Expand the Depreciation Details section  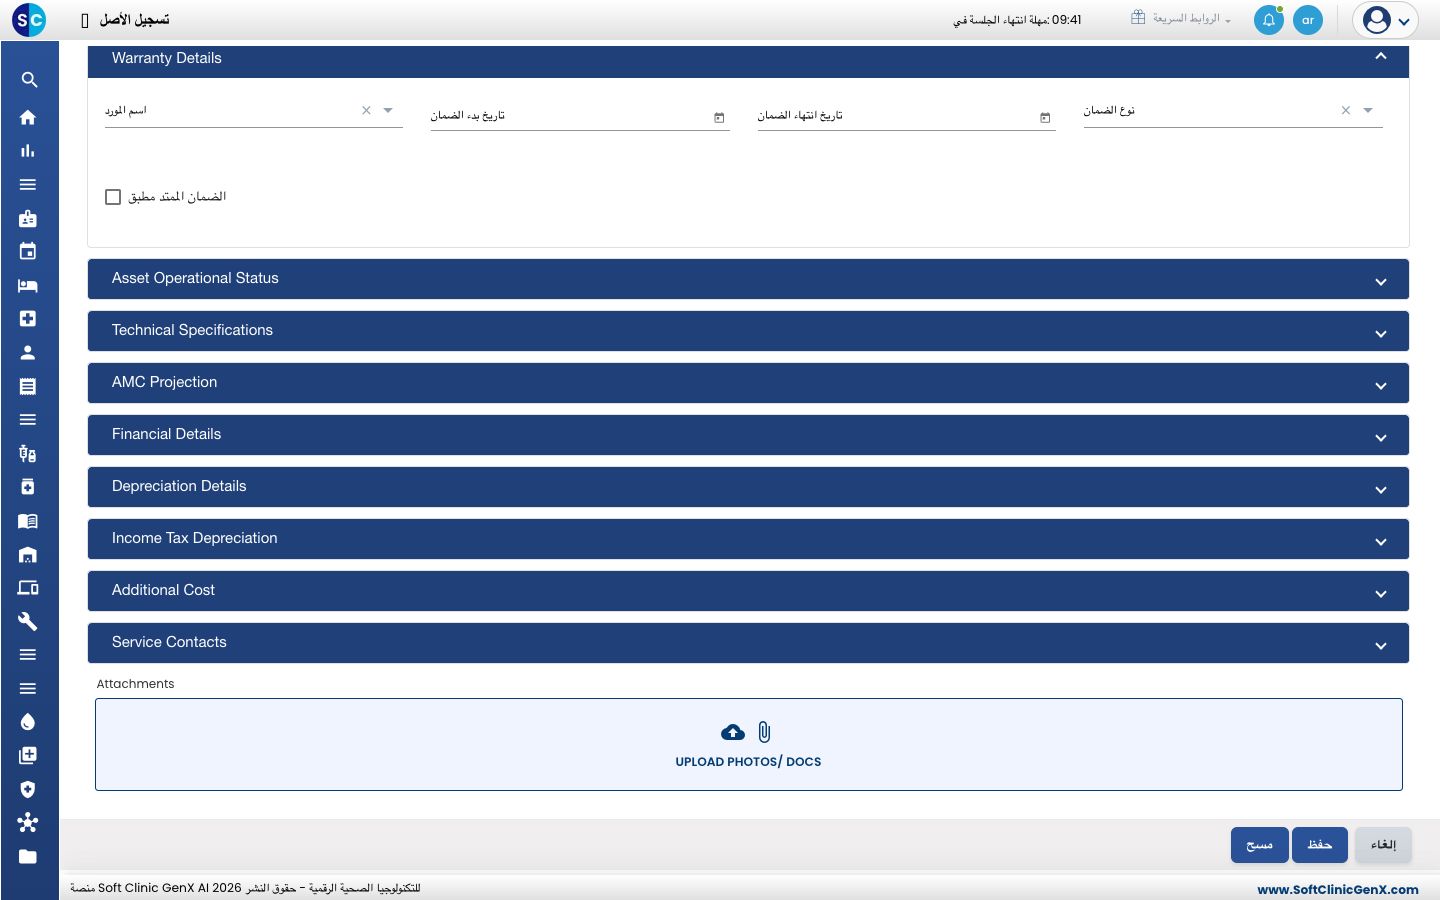[x=748, y=487]
